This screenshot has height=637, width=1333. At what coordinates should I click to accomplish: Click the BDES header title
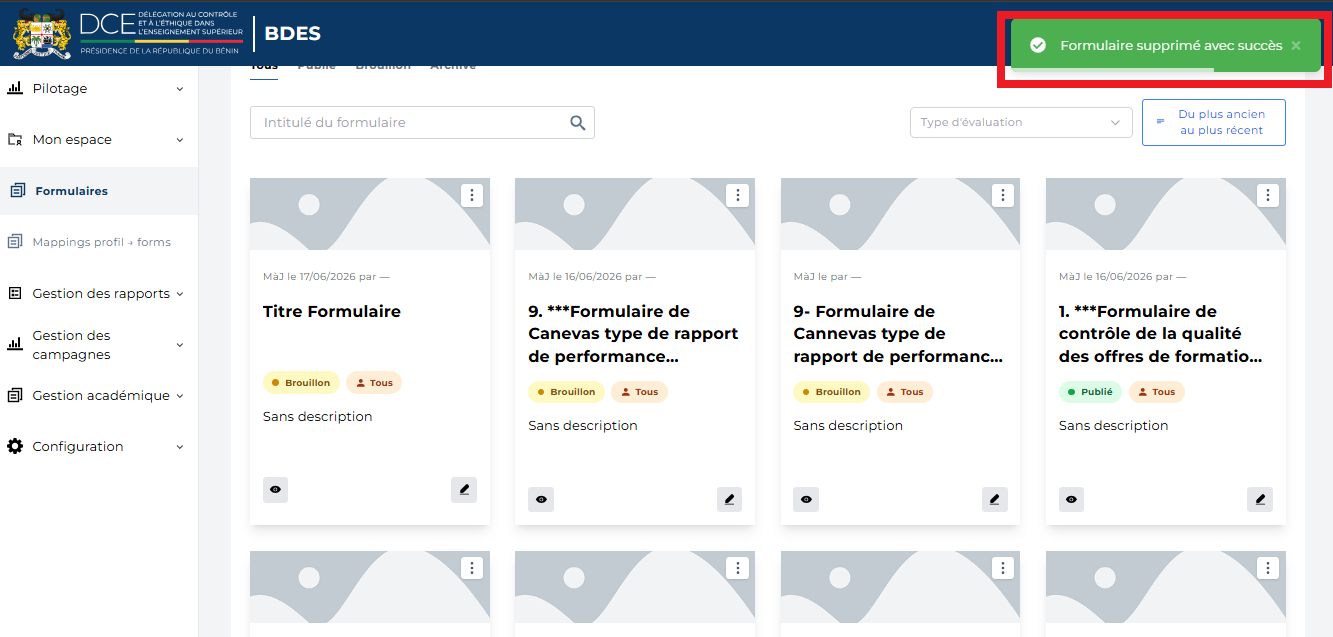coord(292,34)
